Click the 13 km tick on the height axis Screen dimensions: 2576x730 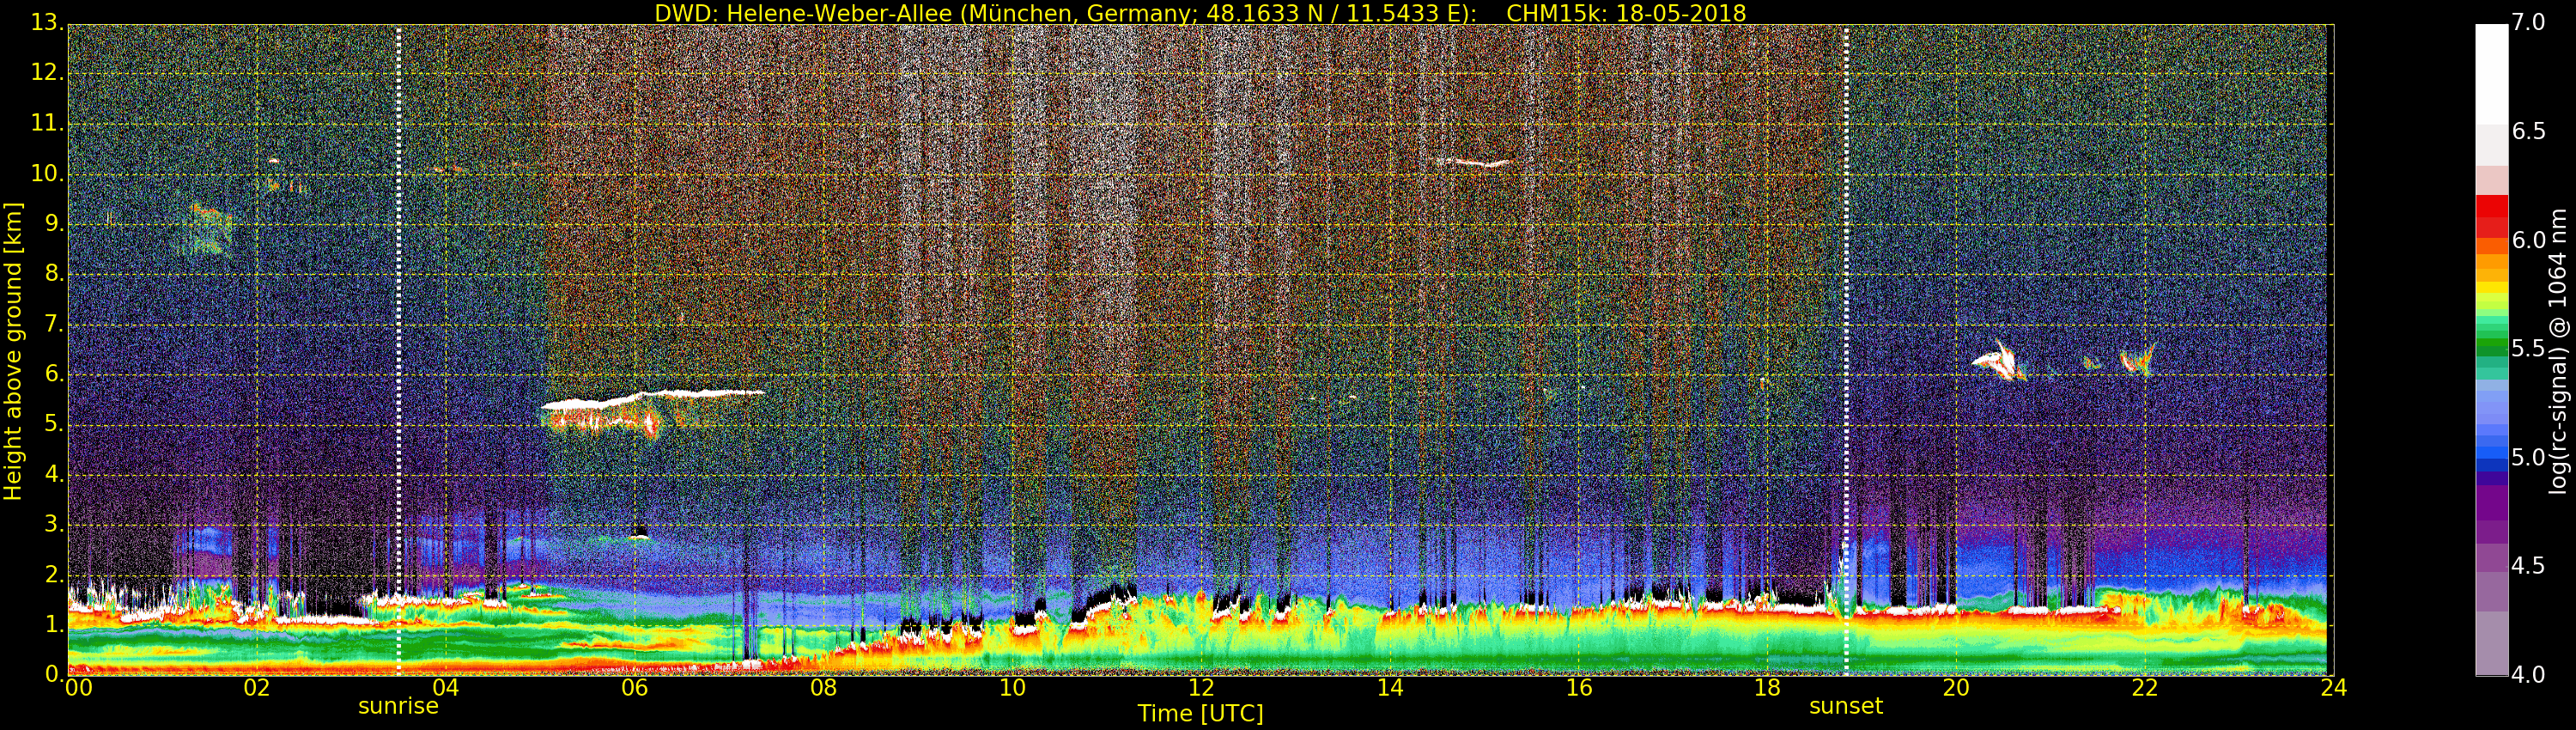[x=45, y=22]
